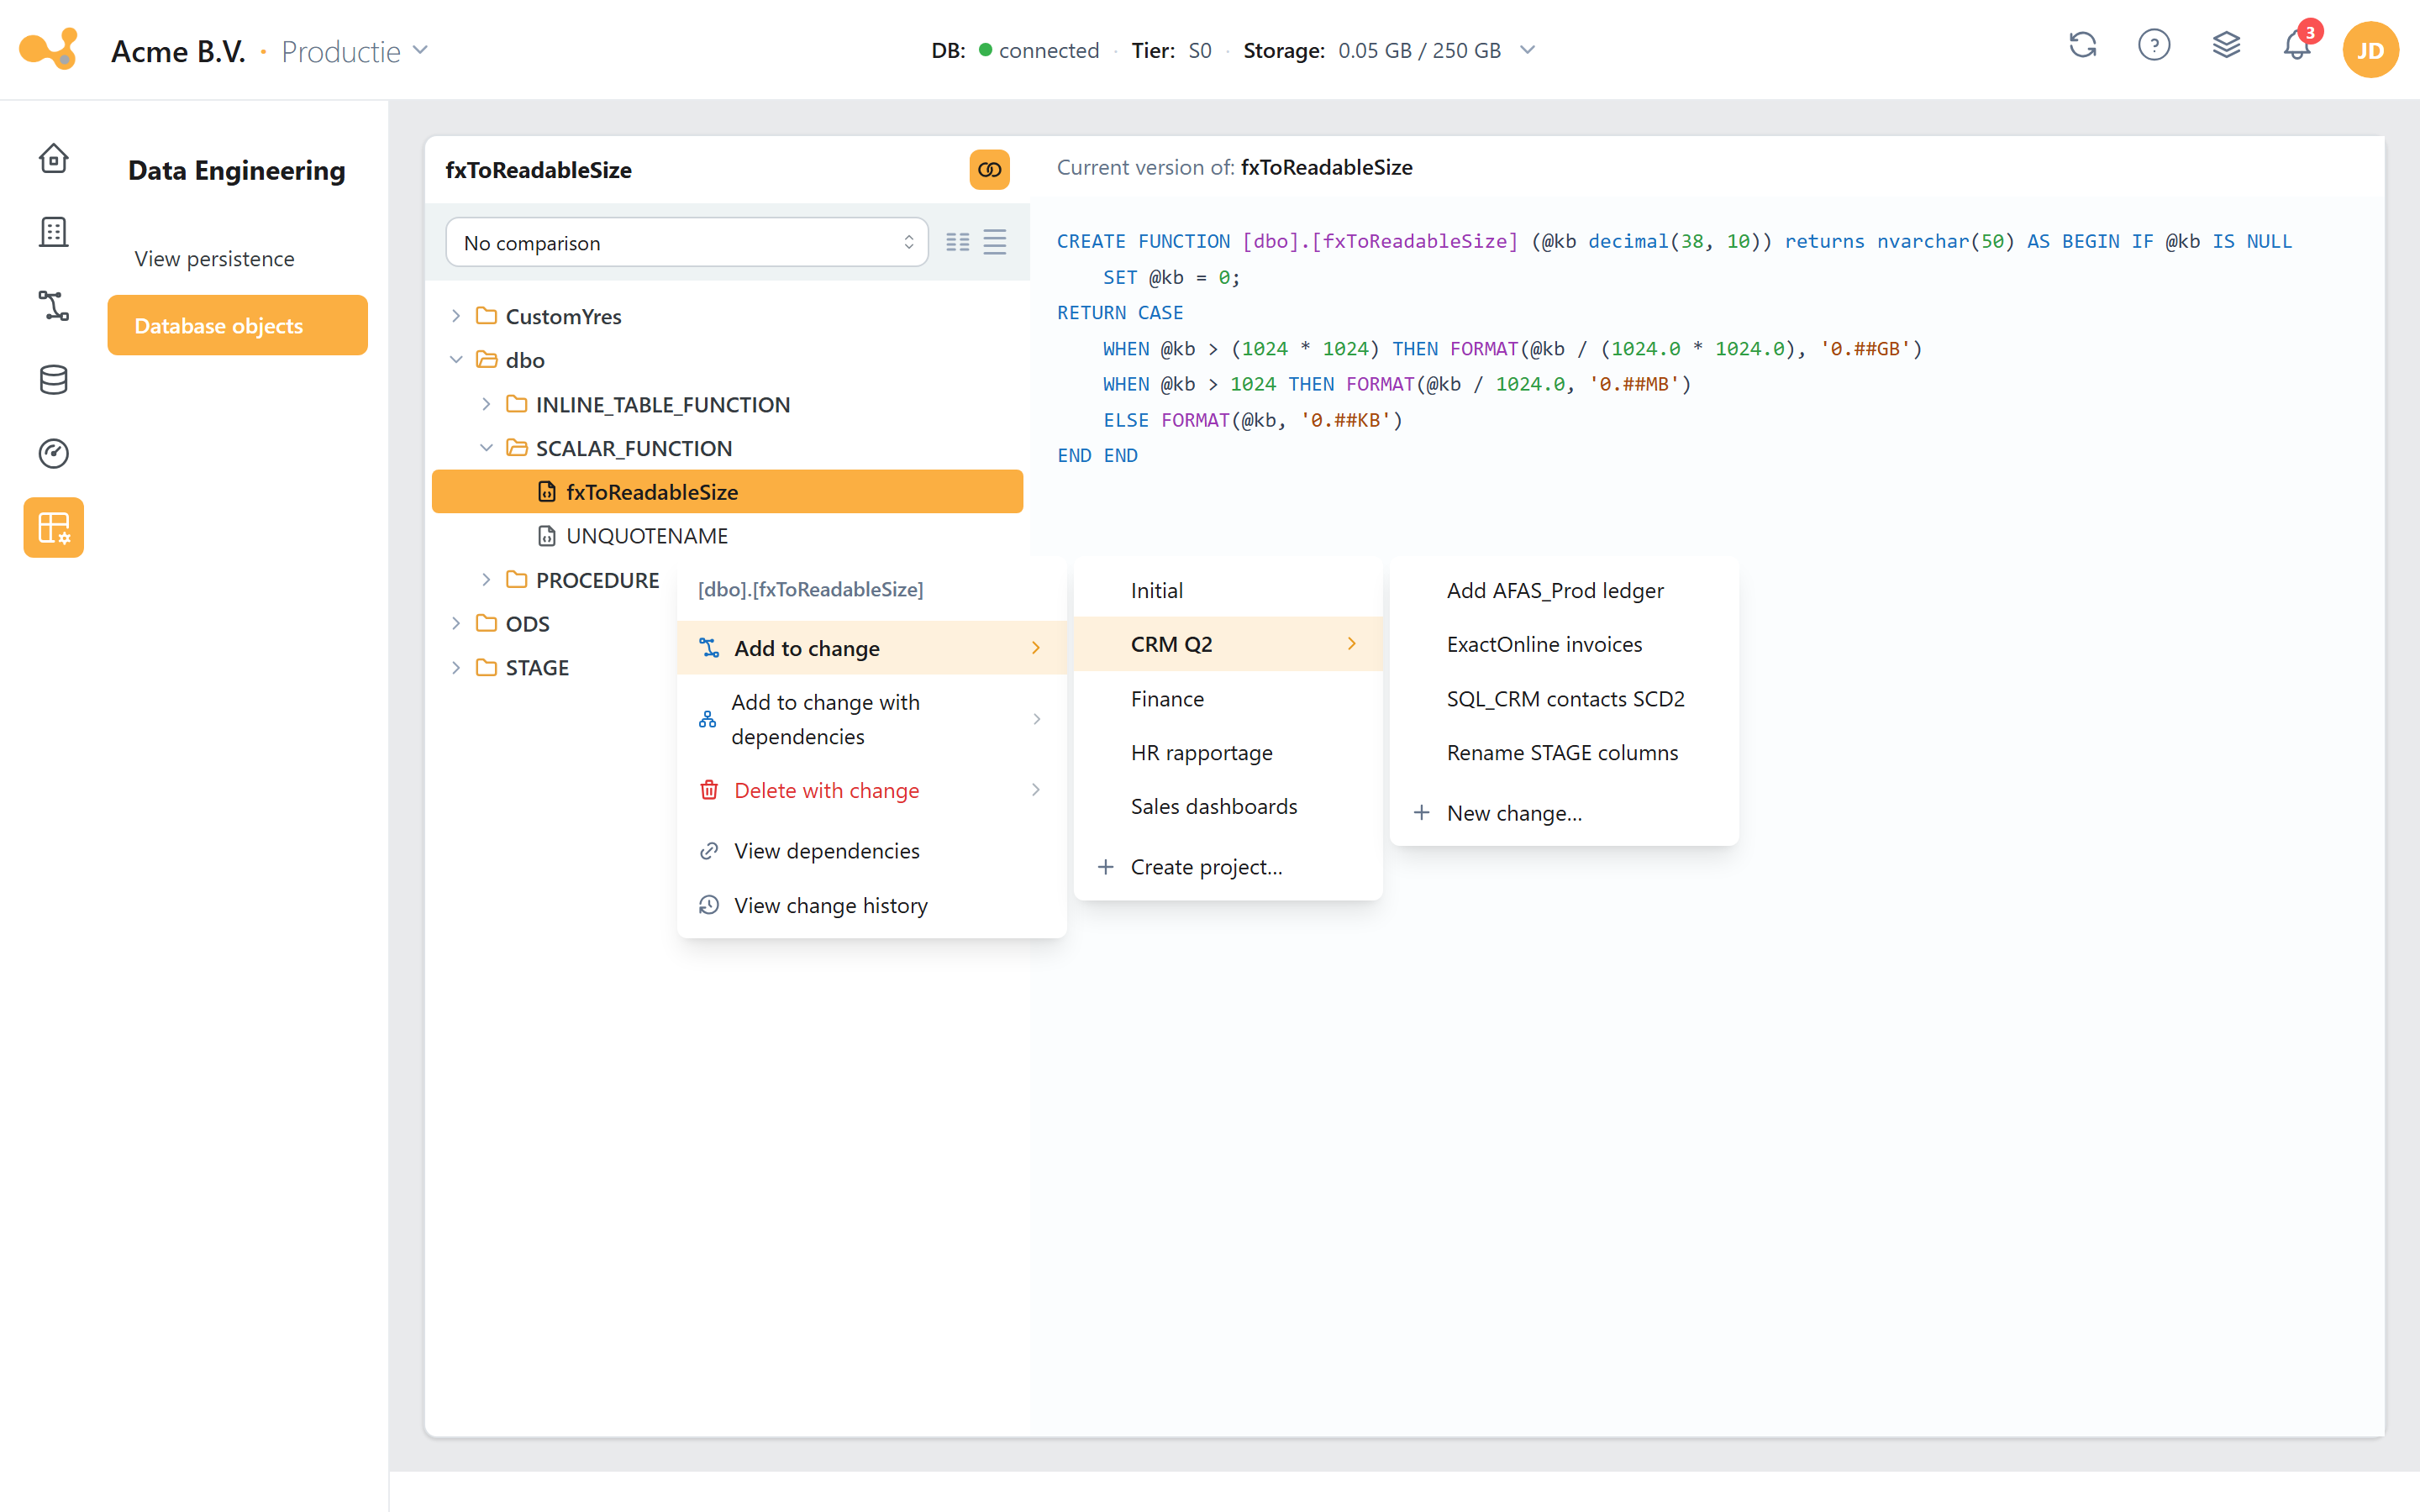The width and height of the screenshot is (2420, 1512).
Task: Select the Sales dashboards project
Action: [1227, 806]
